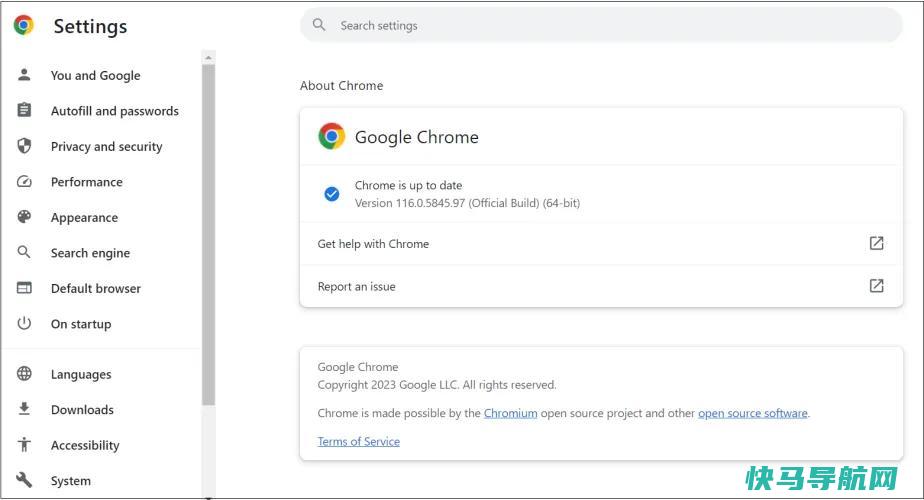Click the magnifier icon for Search engine

click(x=24, y=252)
